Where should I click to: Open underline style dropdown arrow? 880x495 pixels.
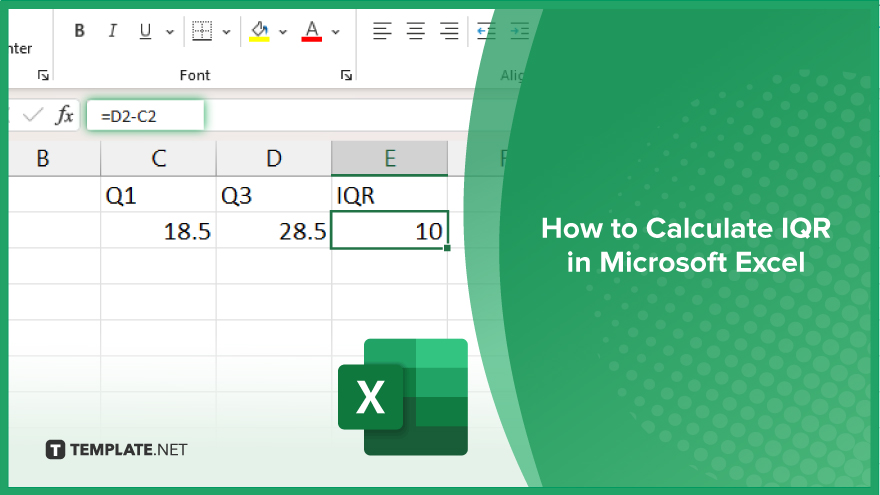[169, 32]
